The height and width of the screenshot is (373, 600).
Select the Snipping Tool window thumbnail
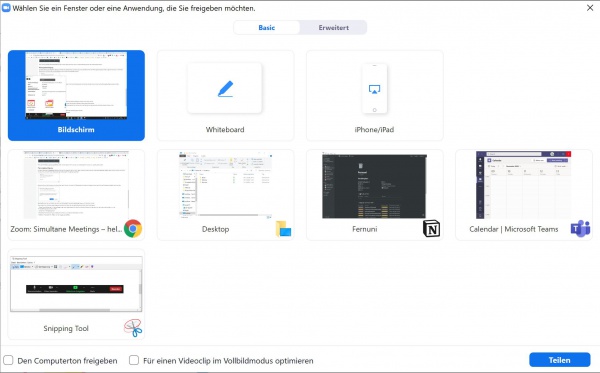point(77,294)
